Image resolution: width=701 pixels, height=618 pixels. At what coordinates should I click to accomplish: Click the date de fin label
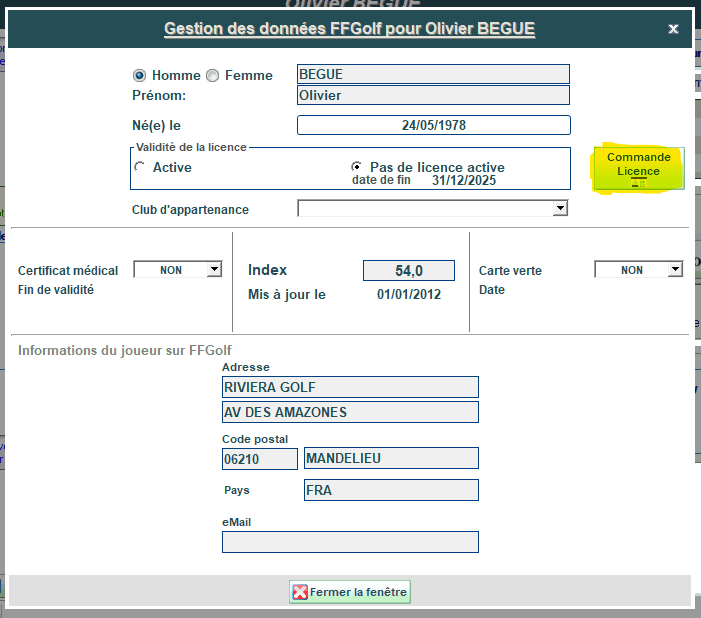381,180
